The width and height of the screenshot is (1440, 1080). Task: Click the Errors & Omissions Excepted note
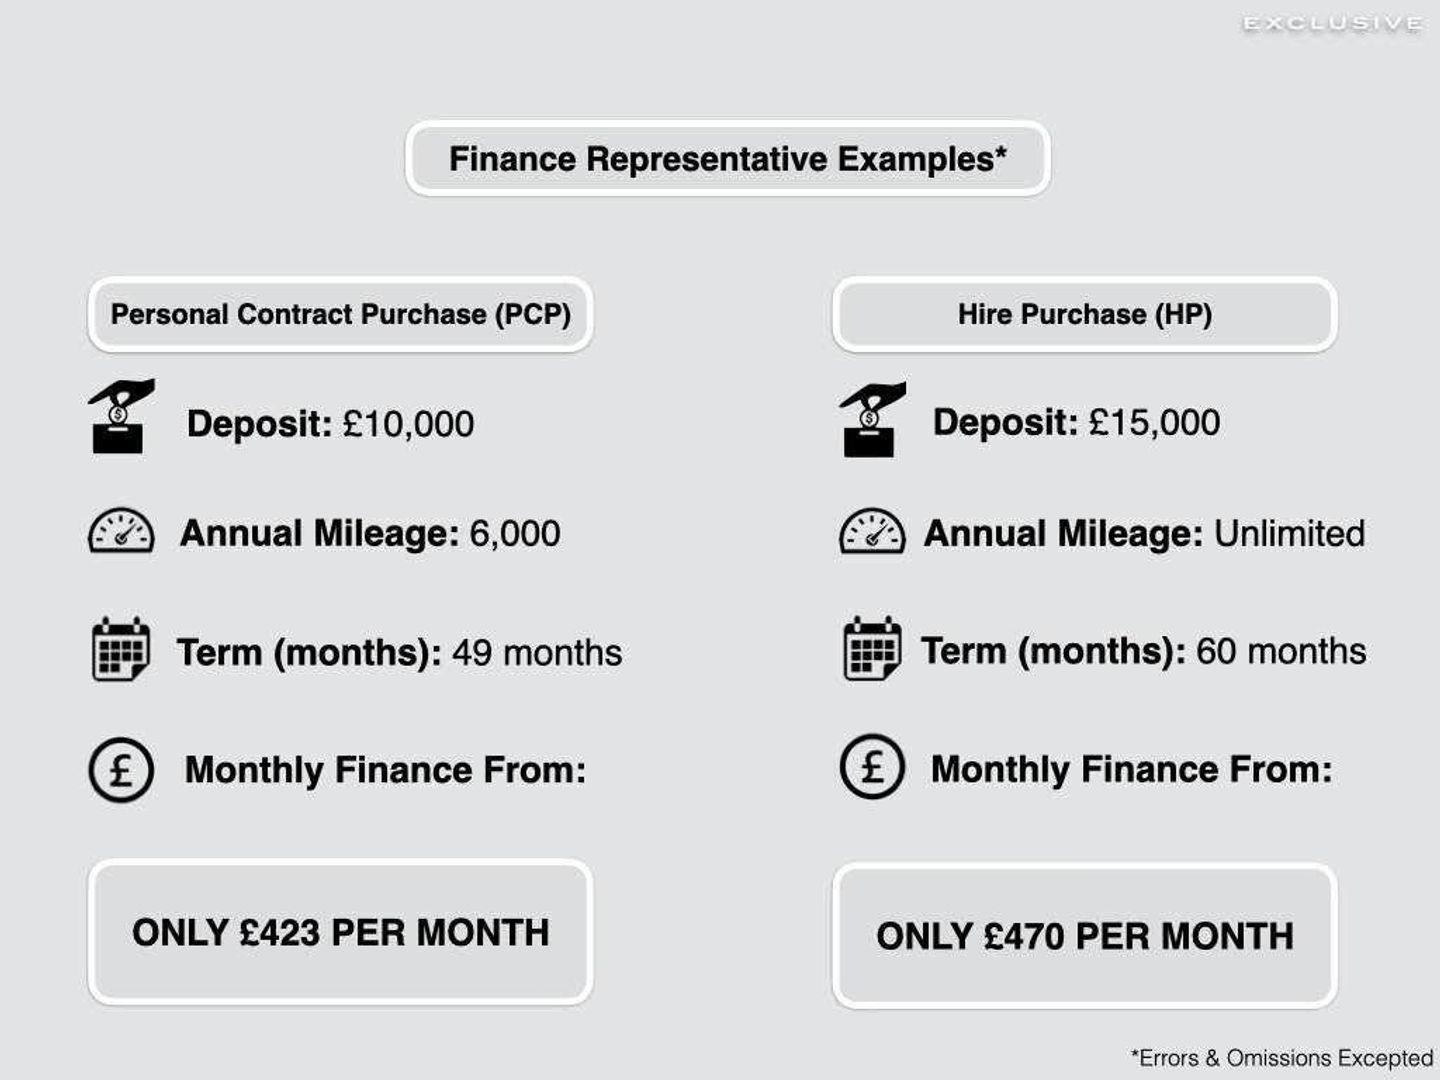point(1282,1058)
